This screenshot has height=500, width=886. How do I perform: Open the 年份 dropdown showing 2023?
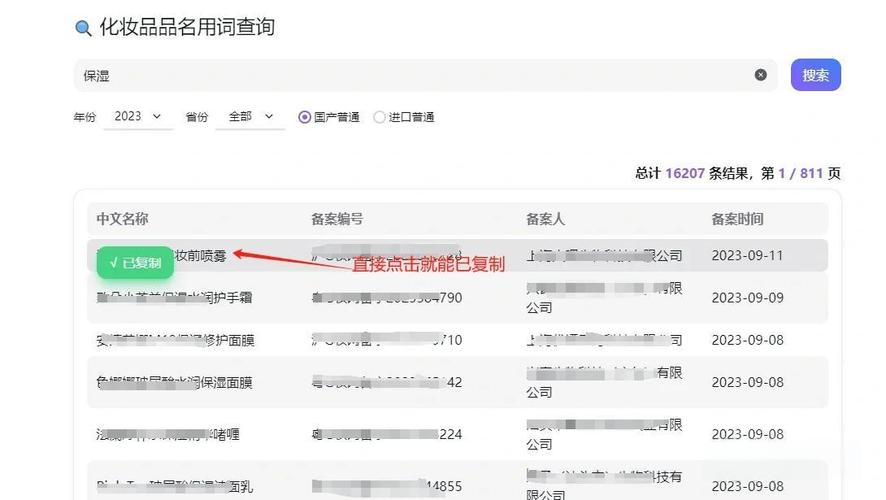coord(137,117)
